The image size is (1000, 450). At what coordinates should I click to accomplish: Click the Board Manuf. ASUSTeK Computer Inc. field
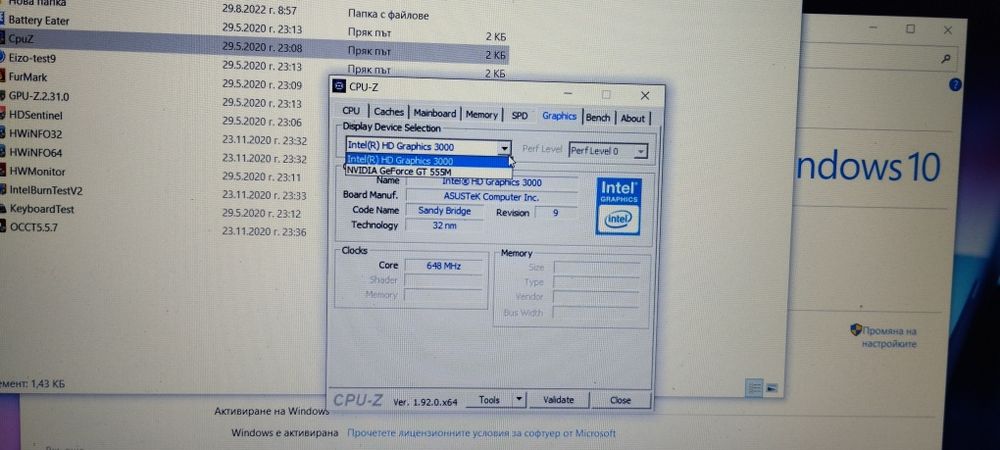pyautogui.click(x=492, y=197)
